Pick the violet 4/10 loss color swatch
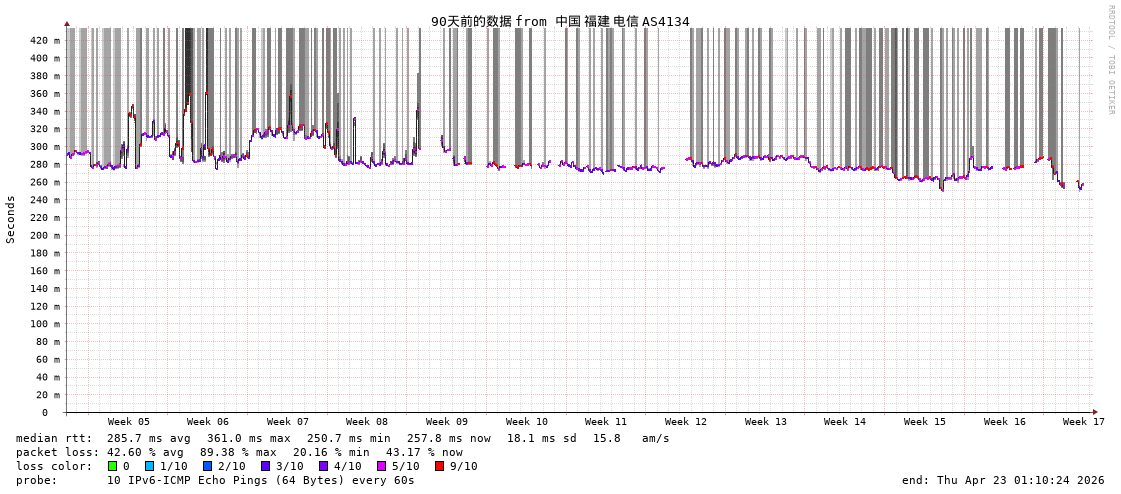Screen dimensions: 1121x494 (x=323, y=466)
